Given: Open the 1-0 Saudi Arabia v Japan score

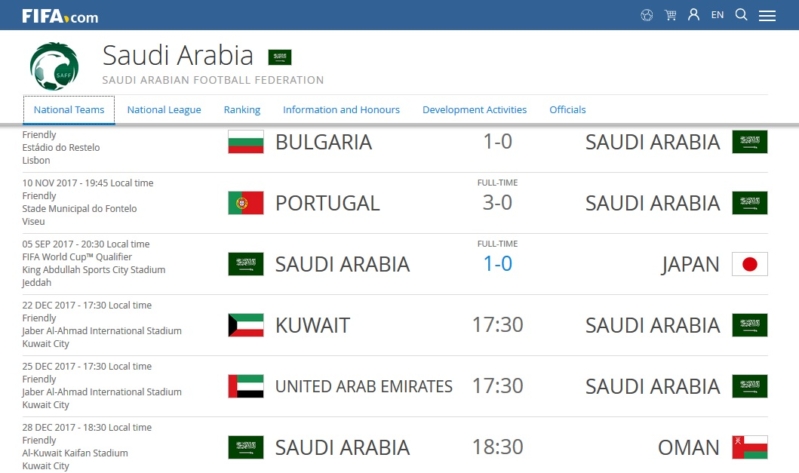Looking at the screenshot, I should point(497,264).
